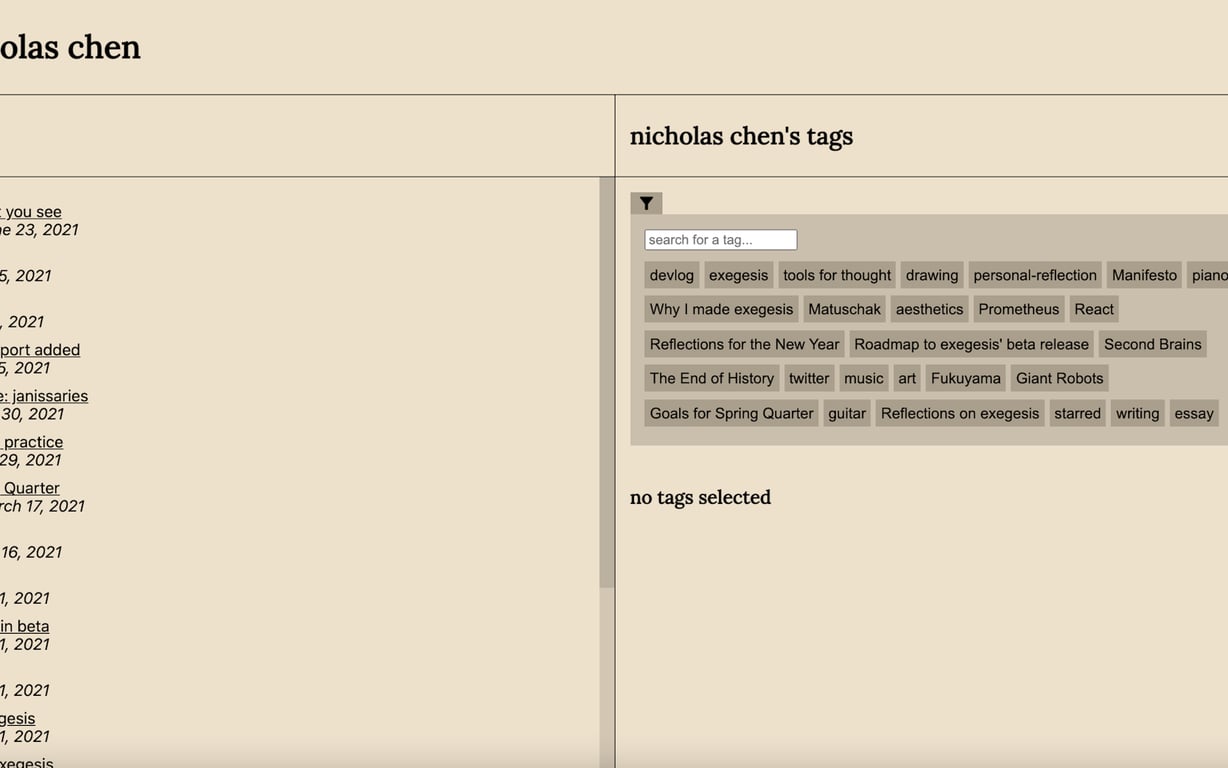Image resolution: width=1228 pixels, height=768 pixels.
Task: Click inside the "search for a tag" box
Action: point(720,239)
